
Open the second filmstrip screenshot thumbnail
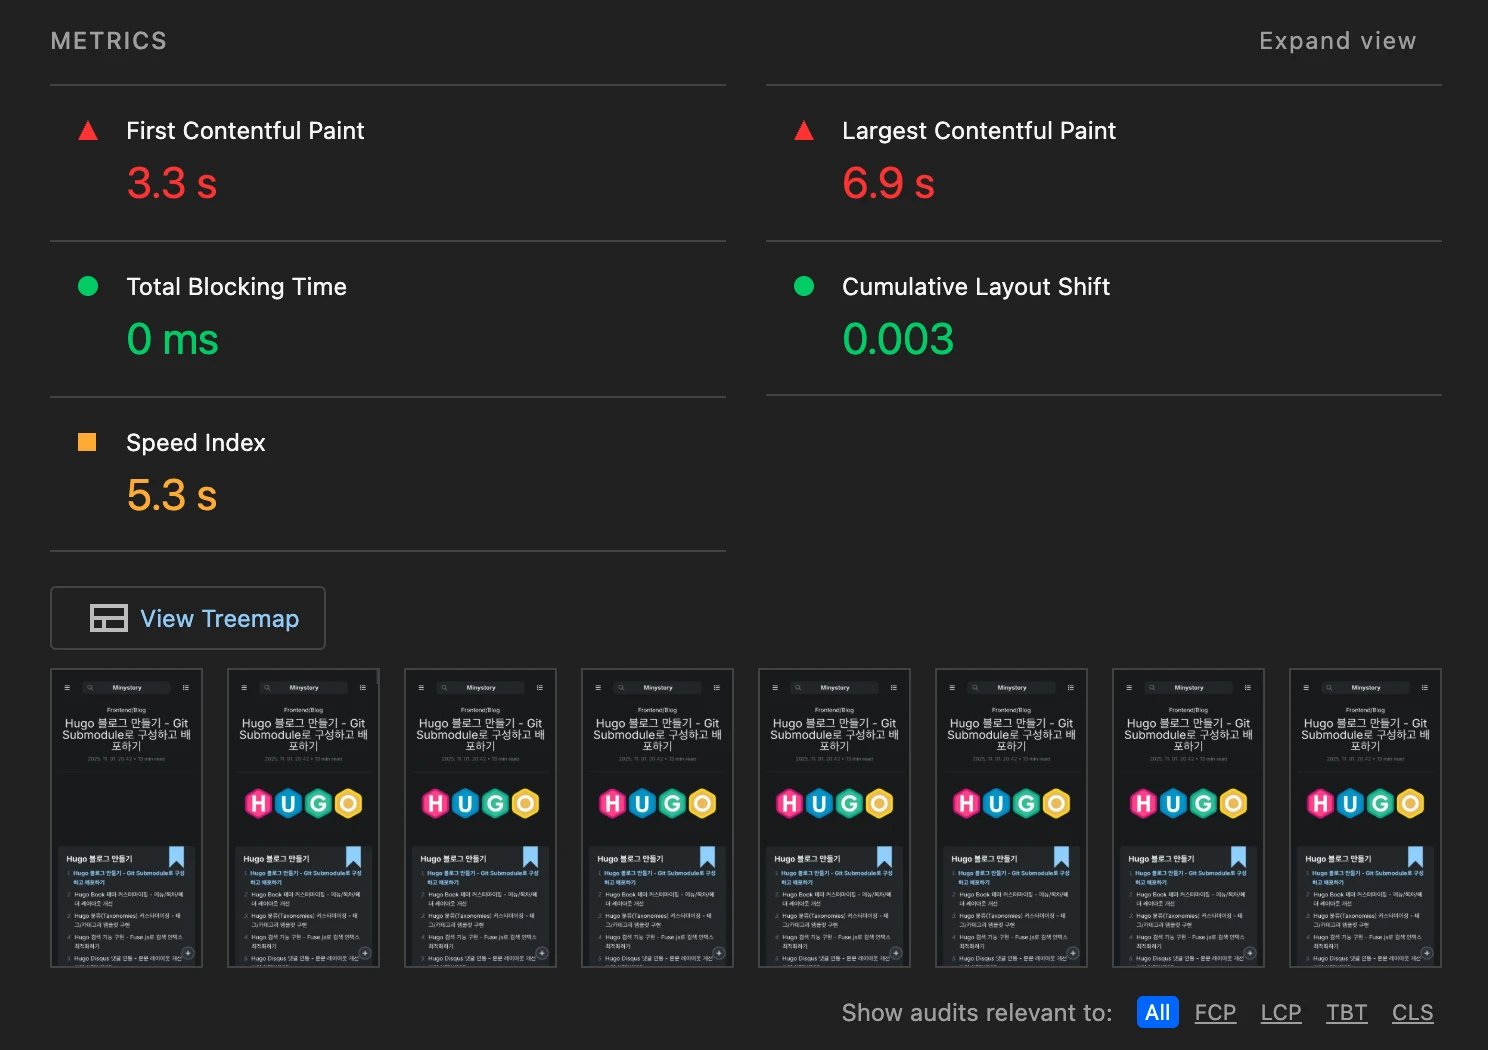[304, 818]
